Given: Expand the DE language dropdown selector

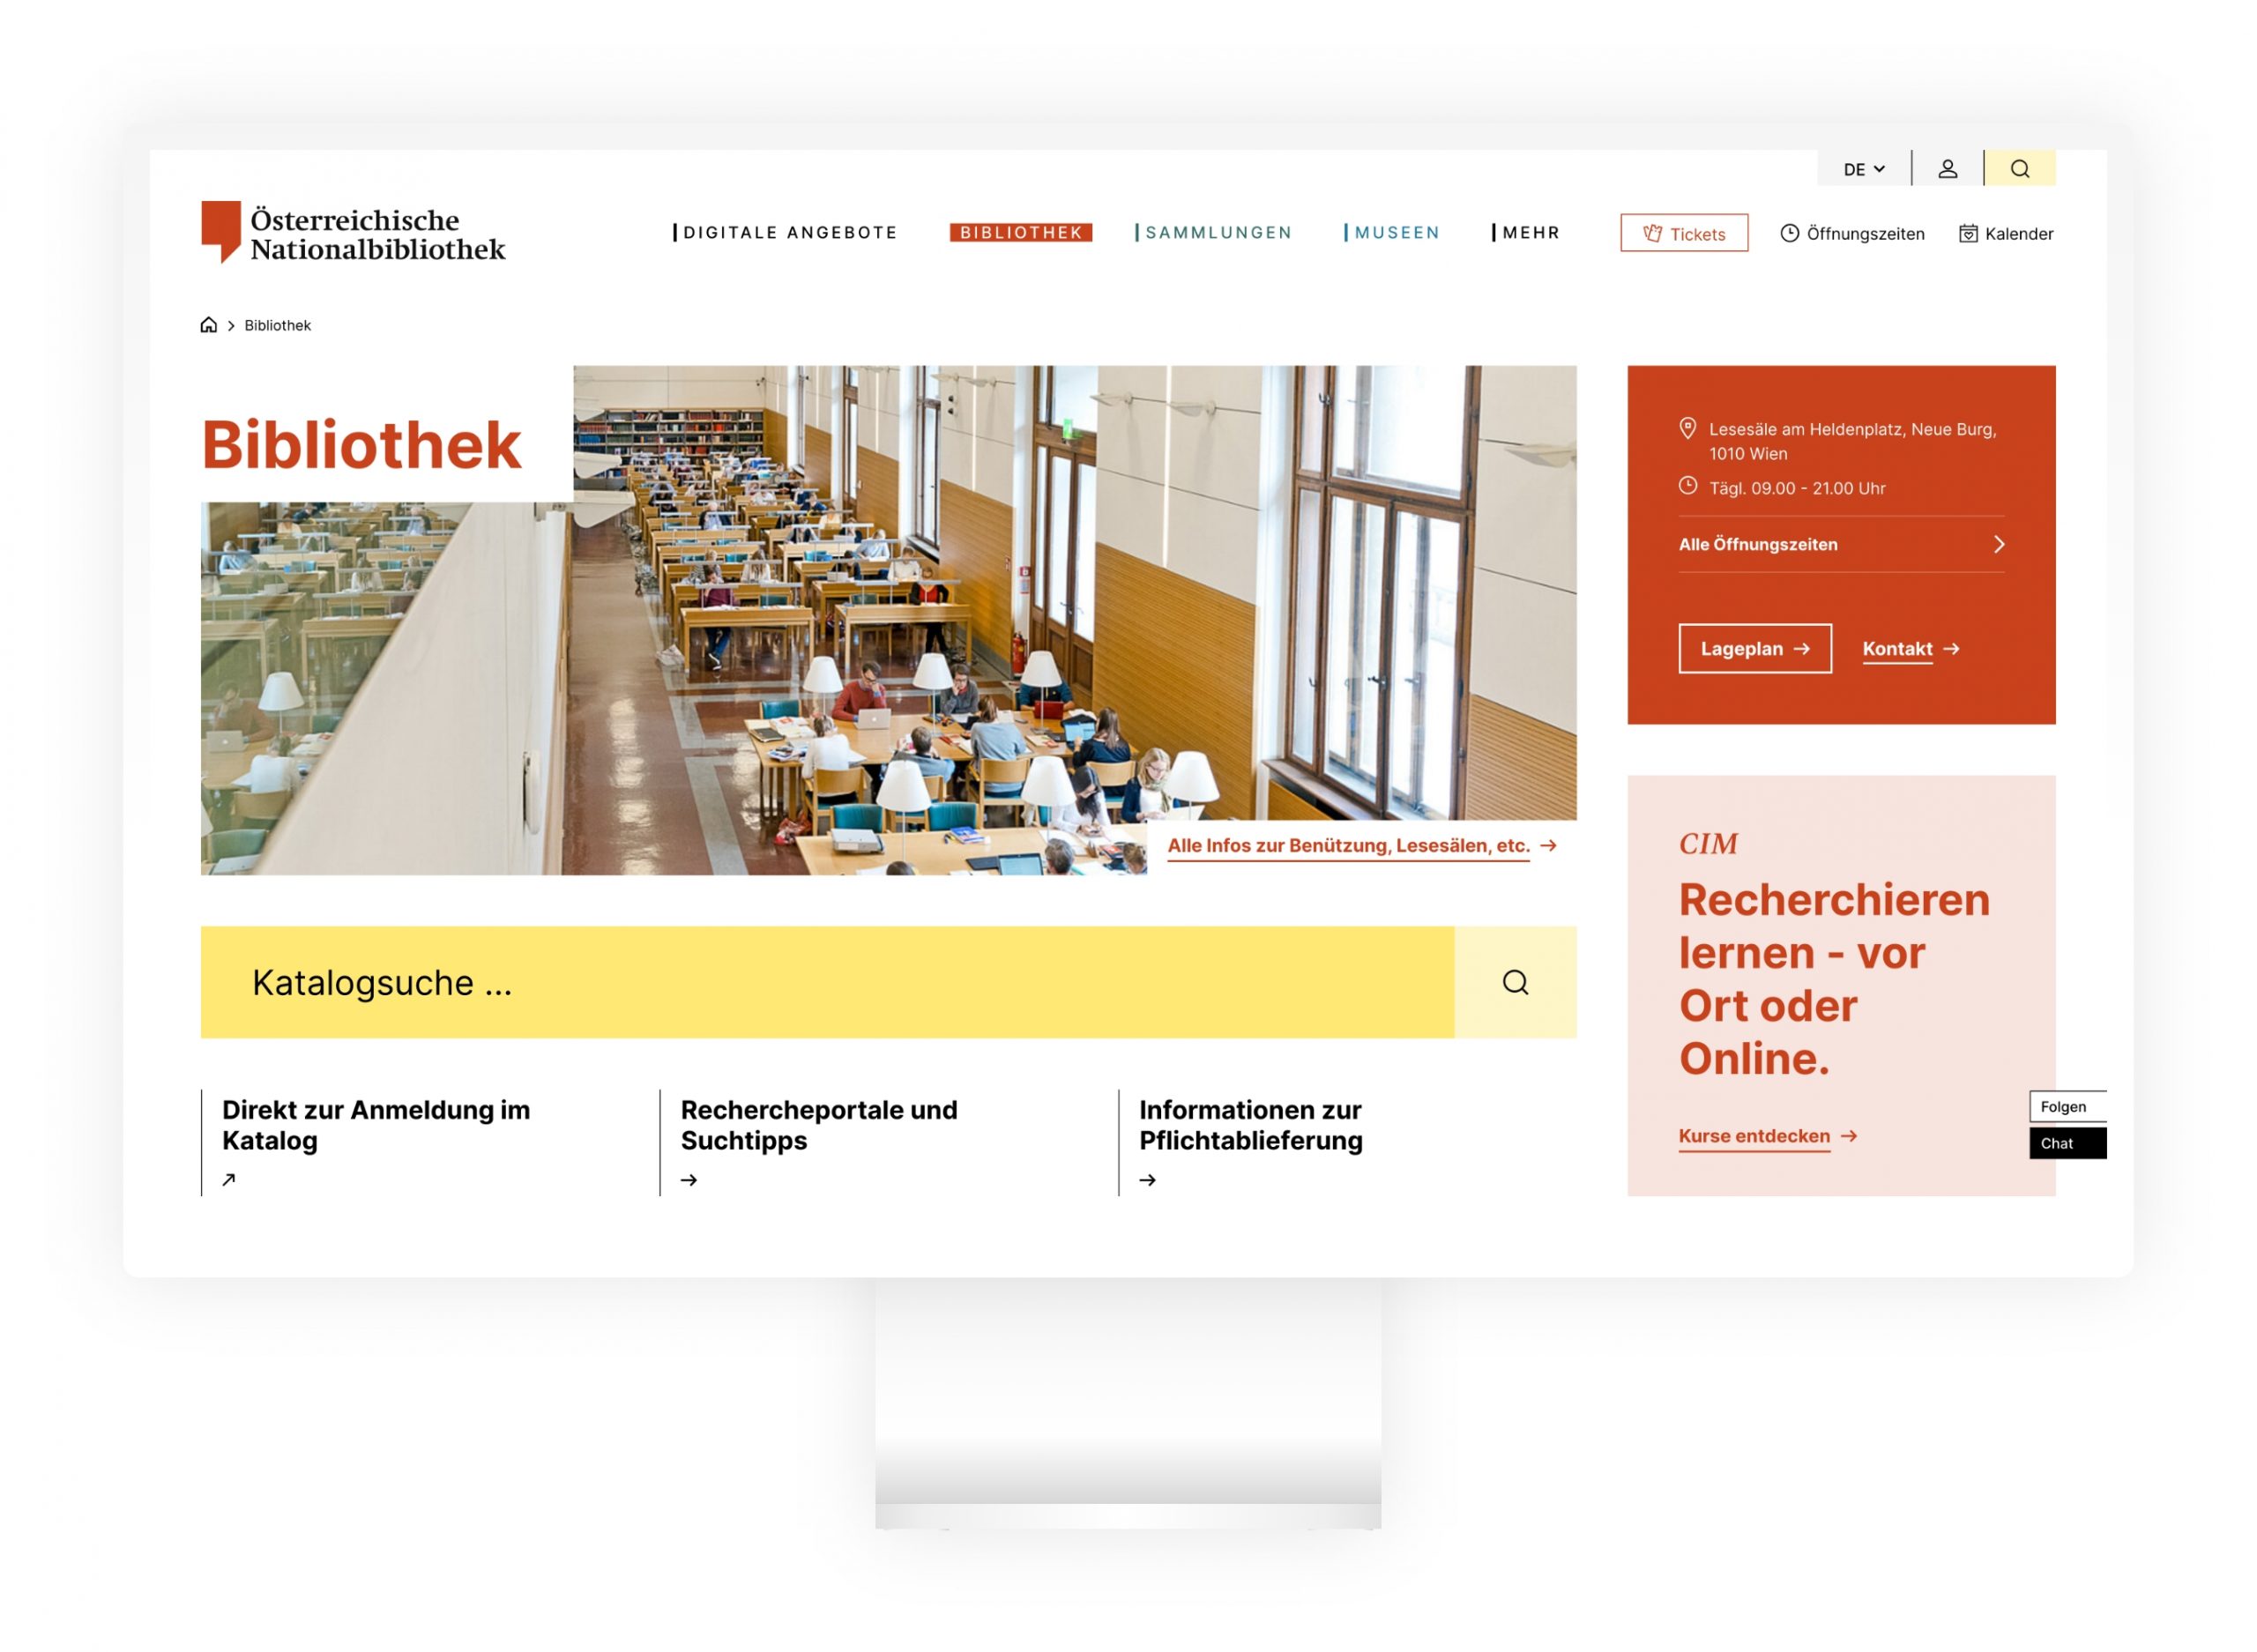Looking at the screenshot, I should click(1852, 170).
